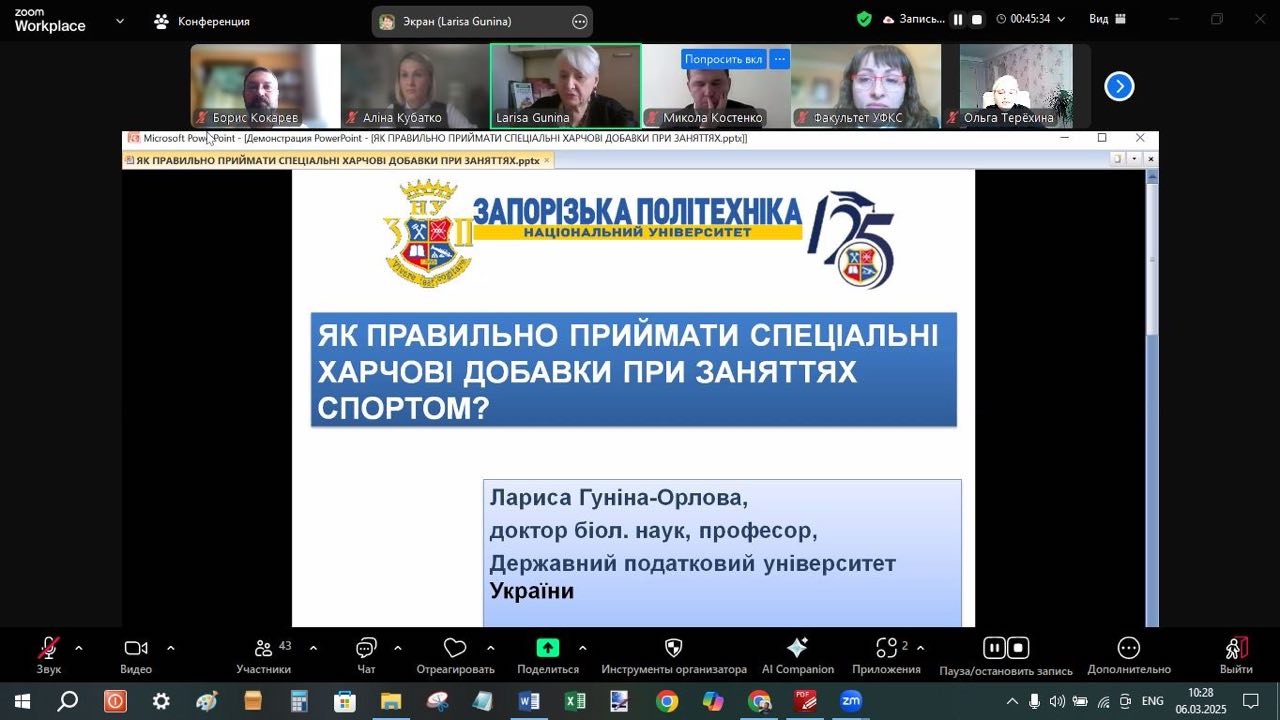
Task: Click the Отреагировать heart reaction icon
Action: point(455,648)
